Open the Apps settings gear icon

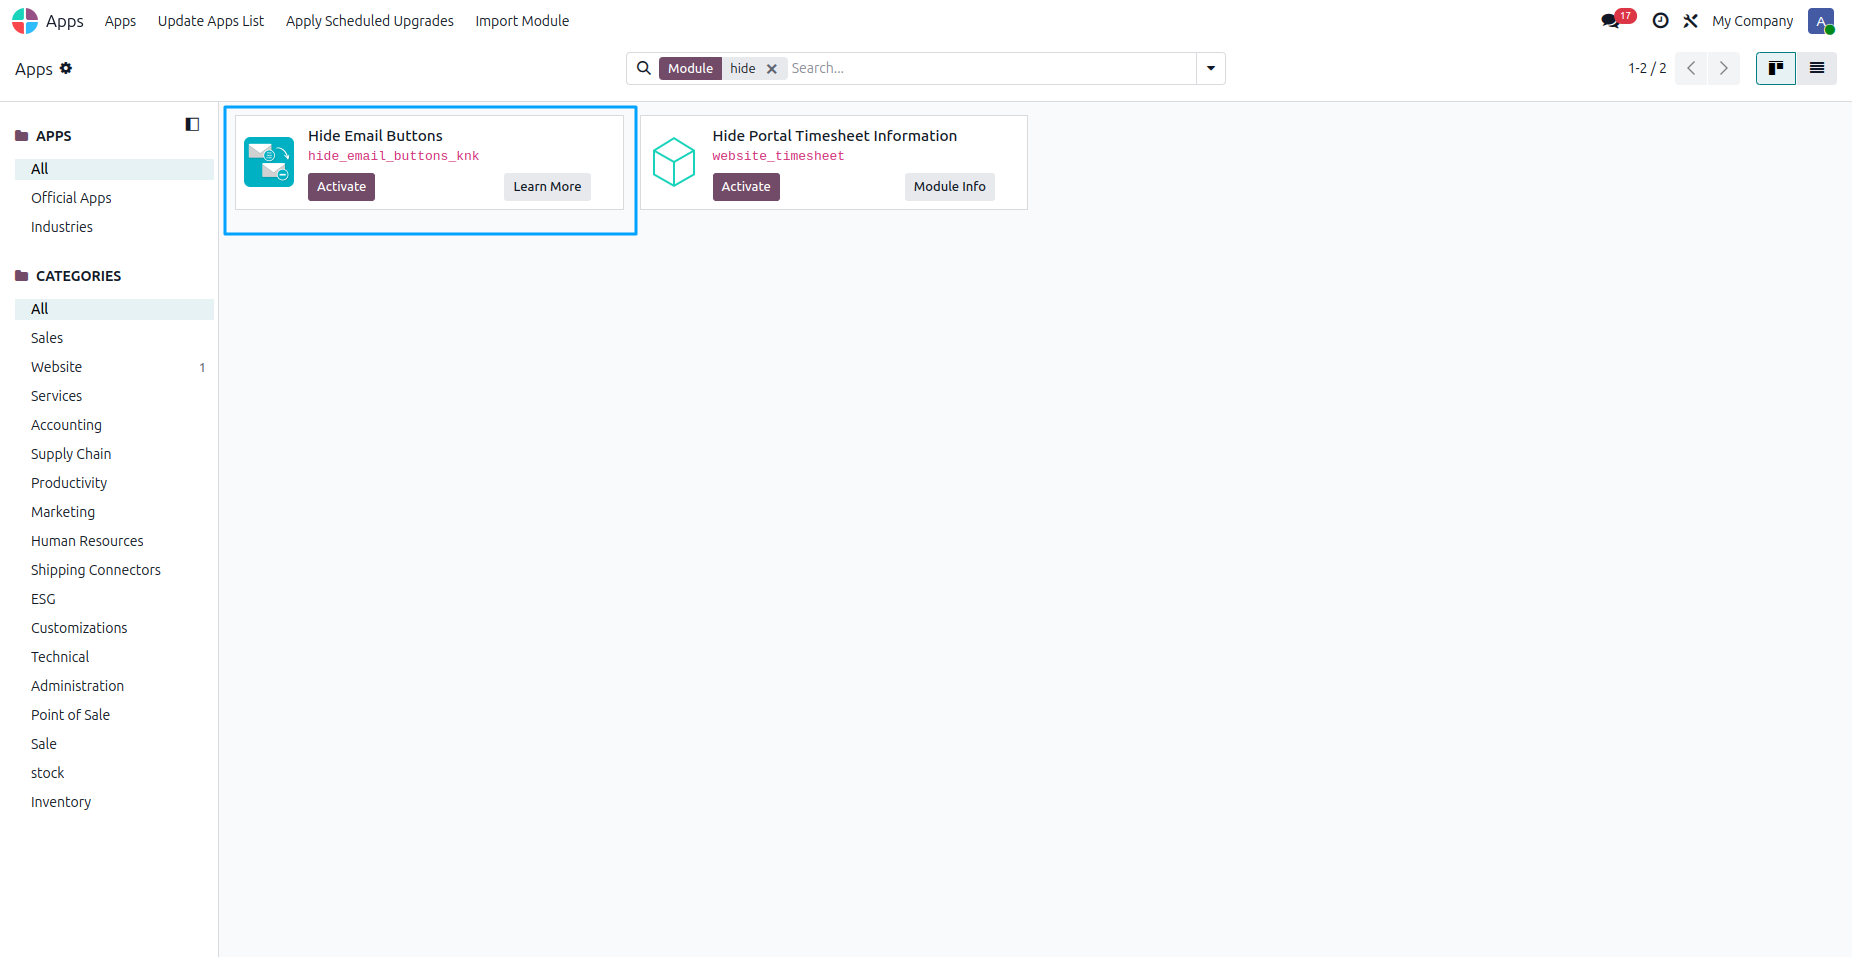point(66,68)
